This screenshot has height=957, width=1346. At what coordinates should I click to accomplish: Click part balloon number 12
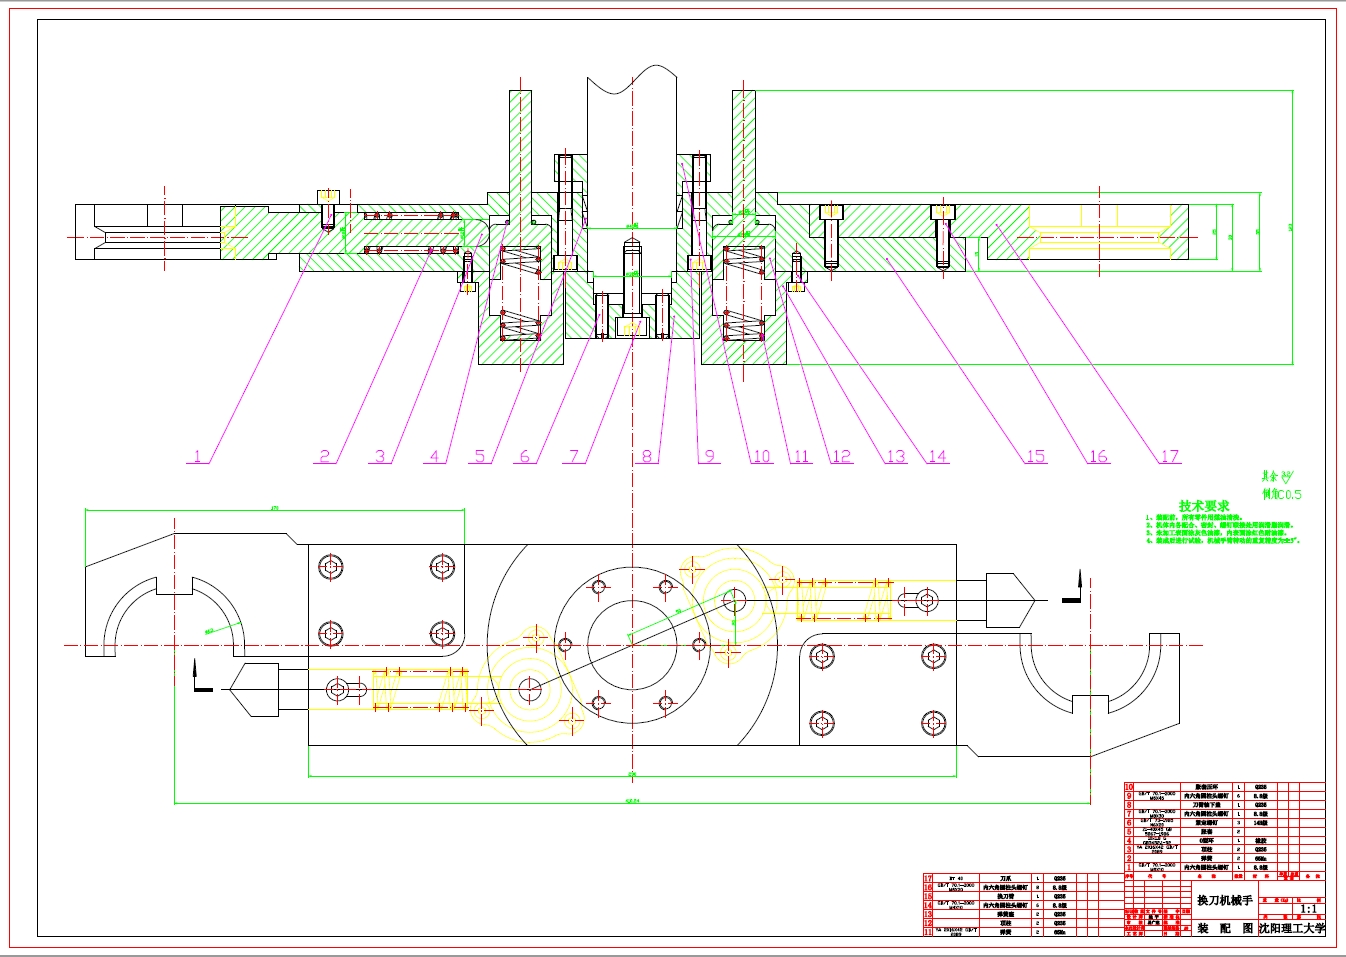coord(842,456)
